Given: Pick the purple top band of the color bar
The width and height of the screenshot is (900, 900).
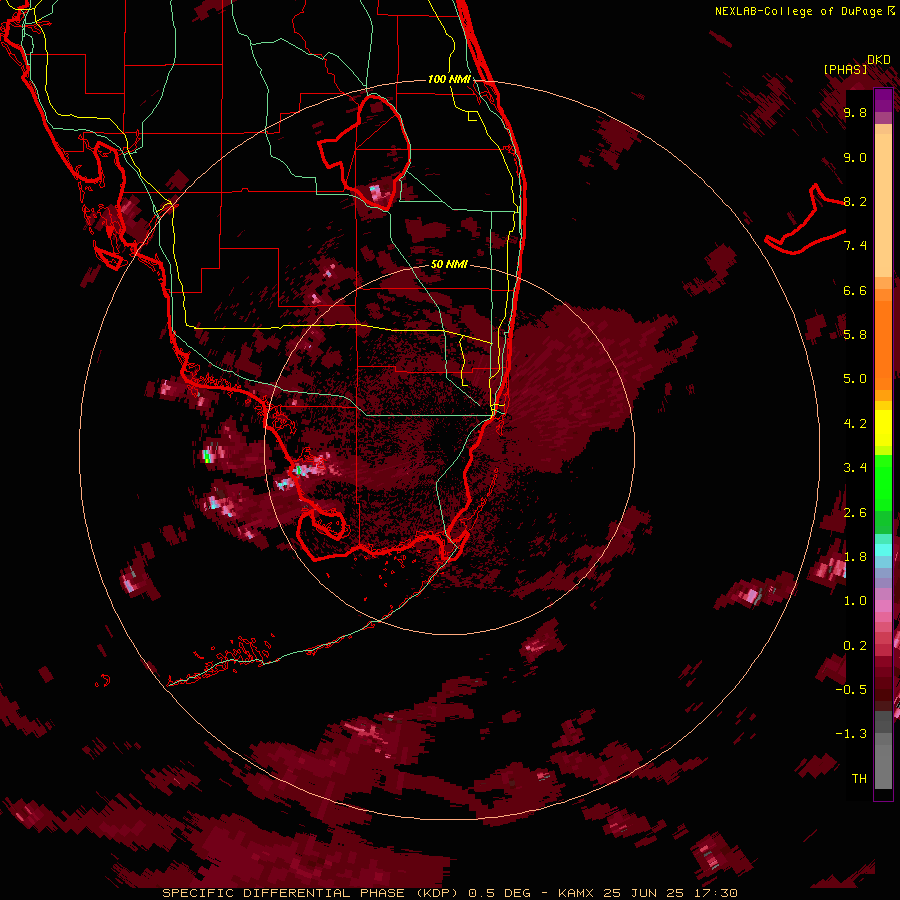Looking at the screenshot, I should tap(883, 100).
